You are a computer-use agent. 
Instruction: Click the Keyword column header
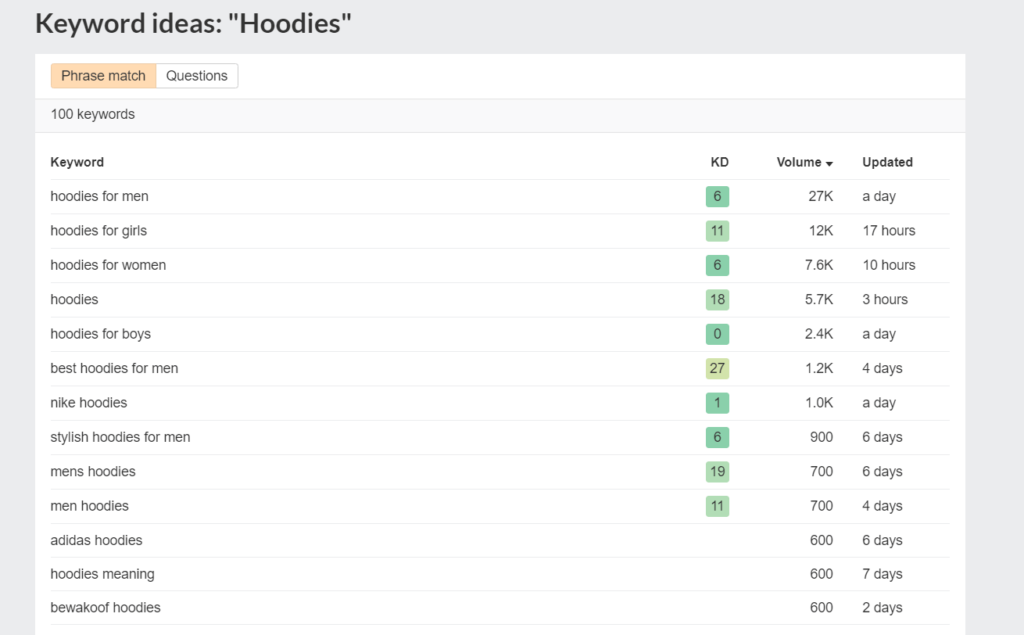click(x=77, y=162)
